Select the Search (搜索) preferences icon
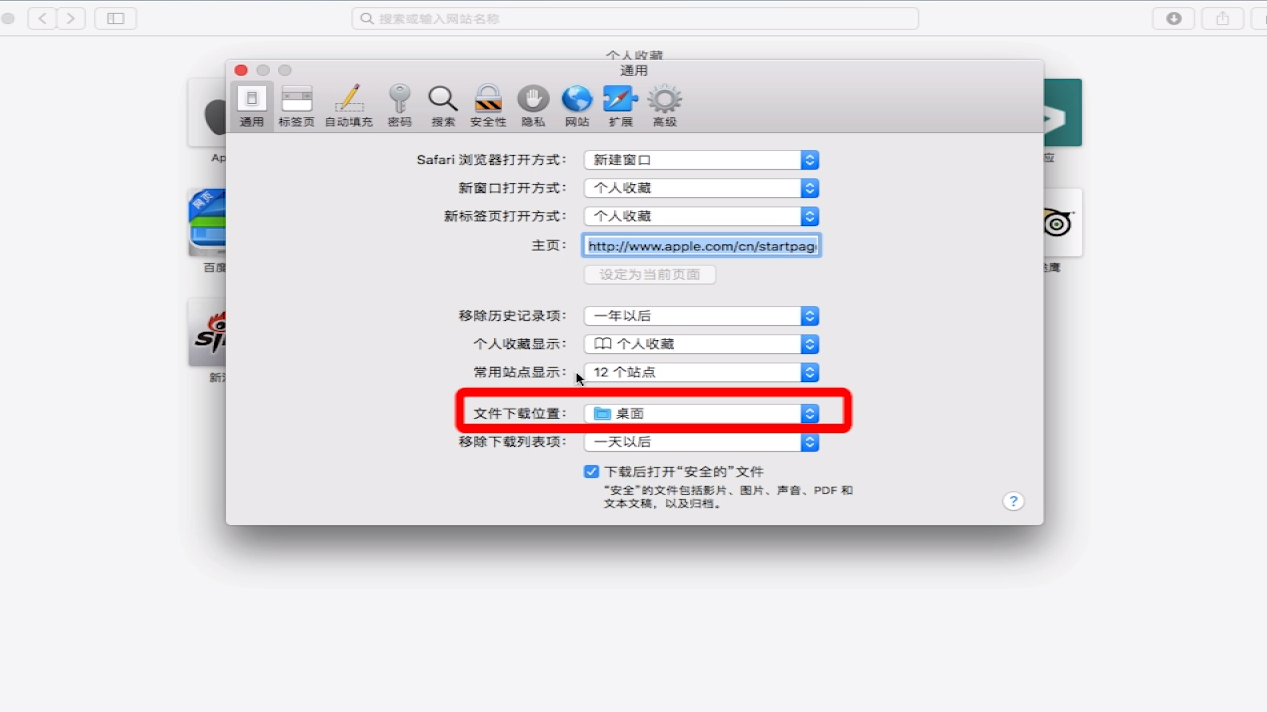 pos(443,106)
